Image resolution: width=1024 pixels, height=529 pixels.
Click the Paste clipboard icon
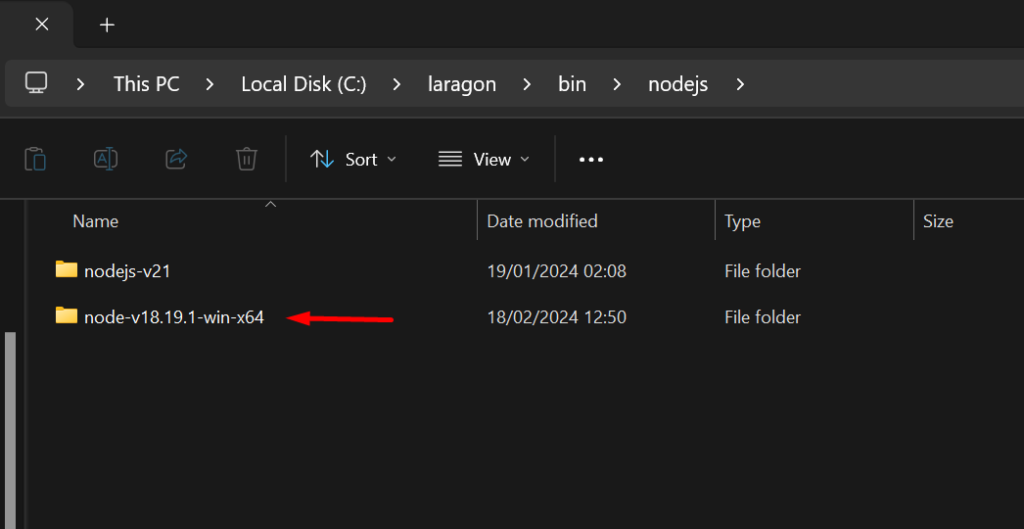tap(35, 159)
